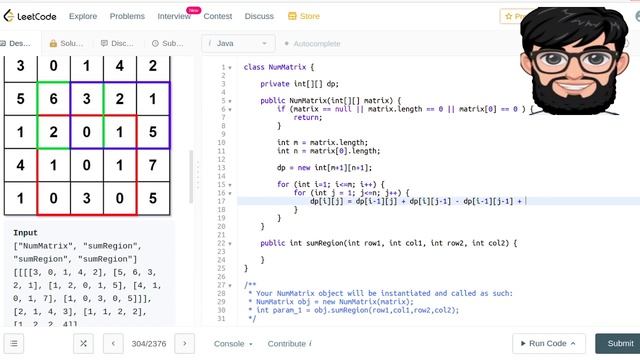Click the 'return;' statement on line 7
640x360 pixels.
pos(307,117)
